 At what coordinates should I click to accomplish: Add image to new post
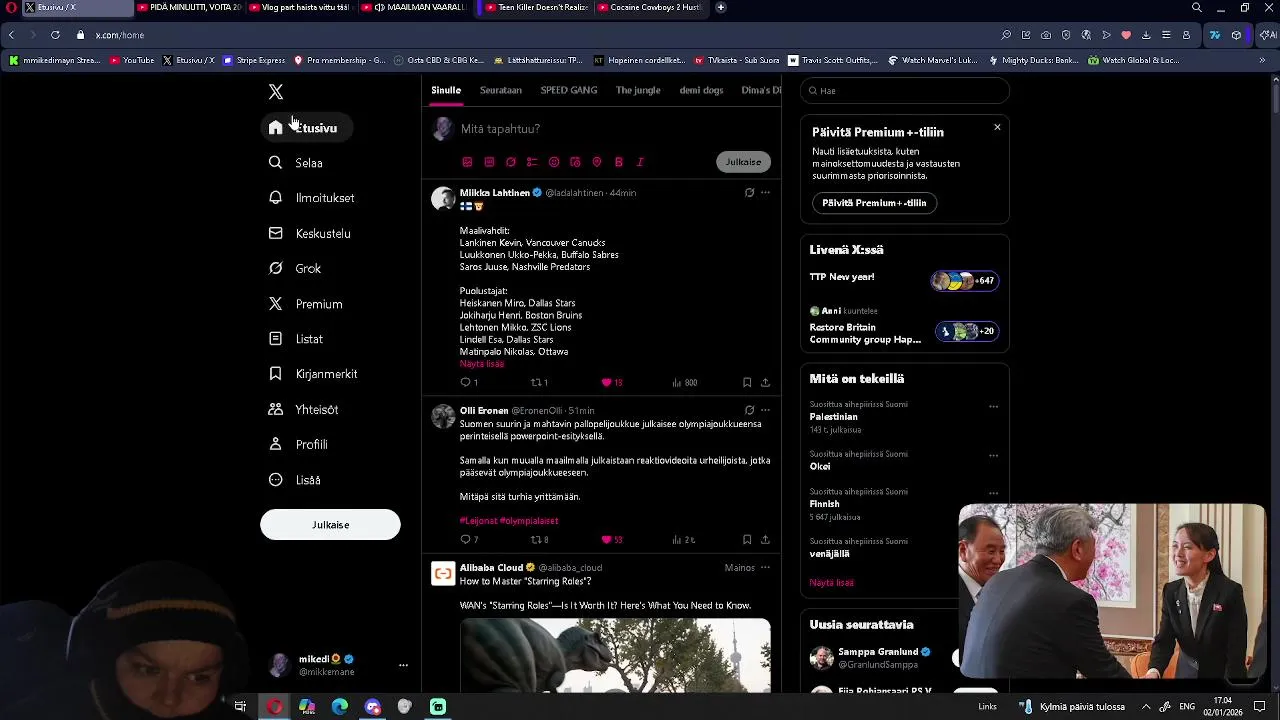(467, 162)
